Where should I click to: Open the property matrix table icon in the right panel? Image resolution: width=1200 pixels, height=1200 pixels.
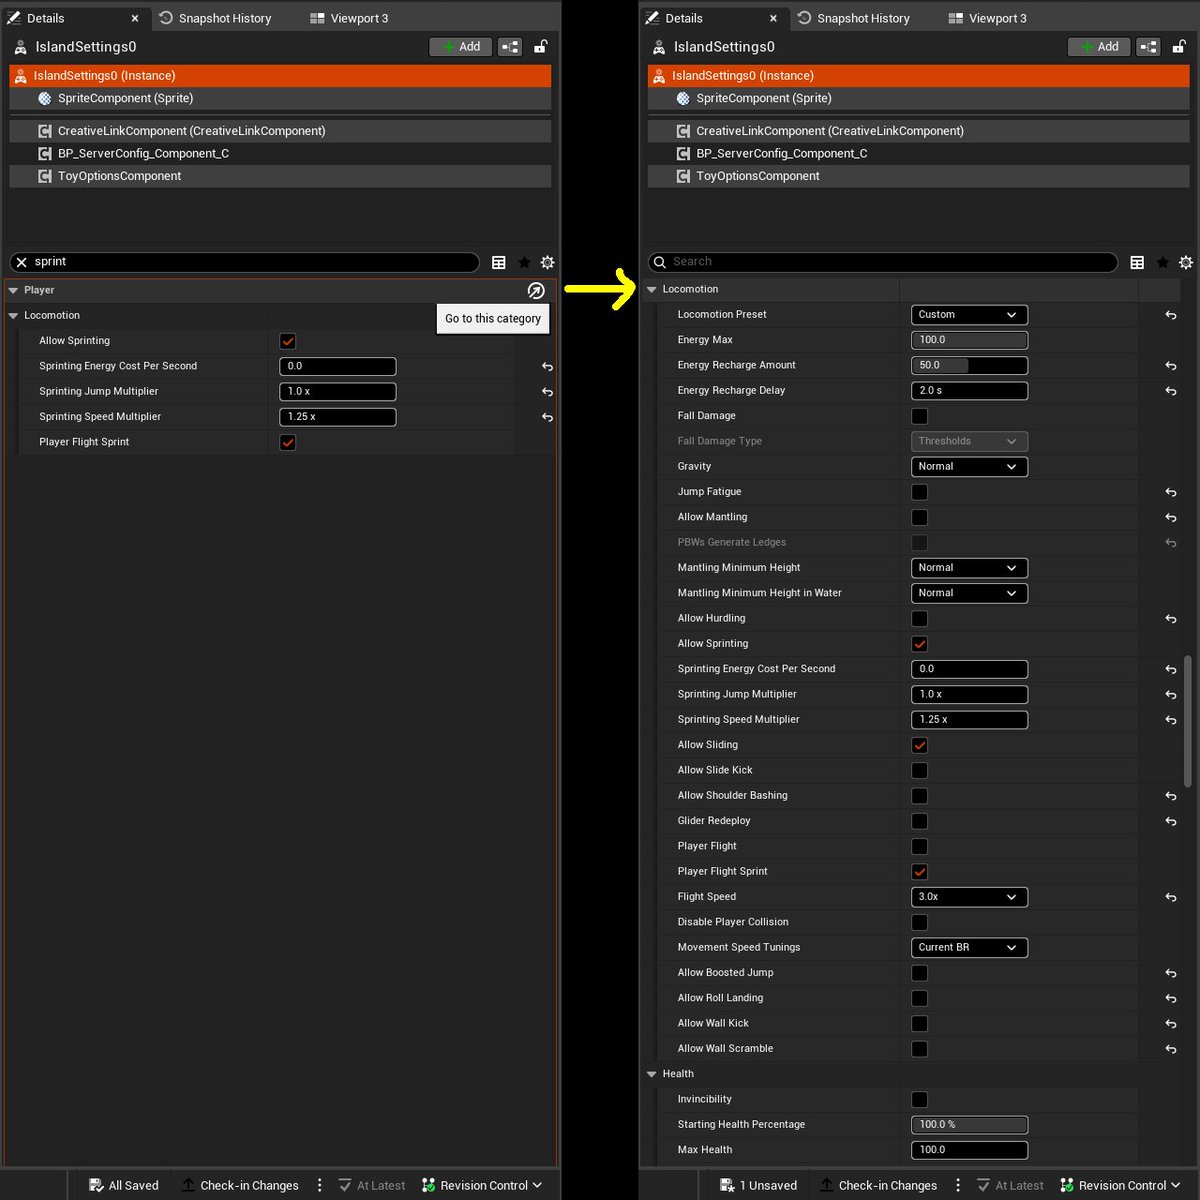(x=1137, y=262)
